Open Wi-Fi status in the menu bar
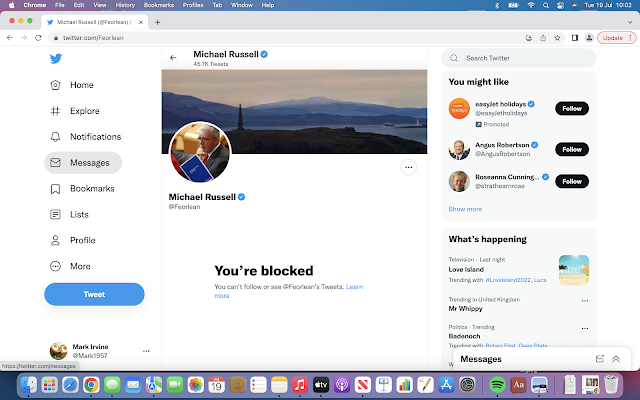The width and height of the screenshot is (640, 400). point(531,5)
